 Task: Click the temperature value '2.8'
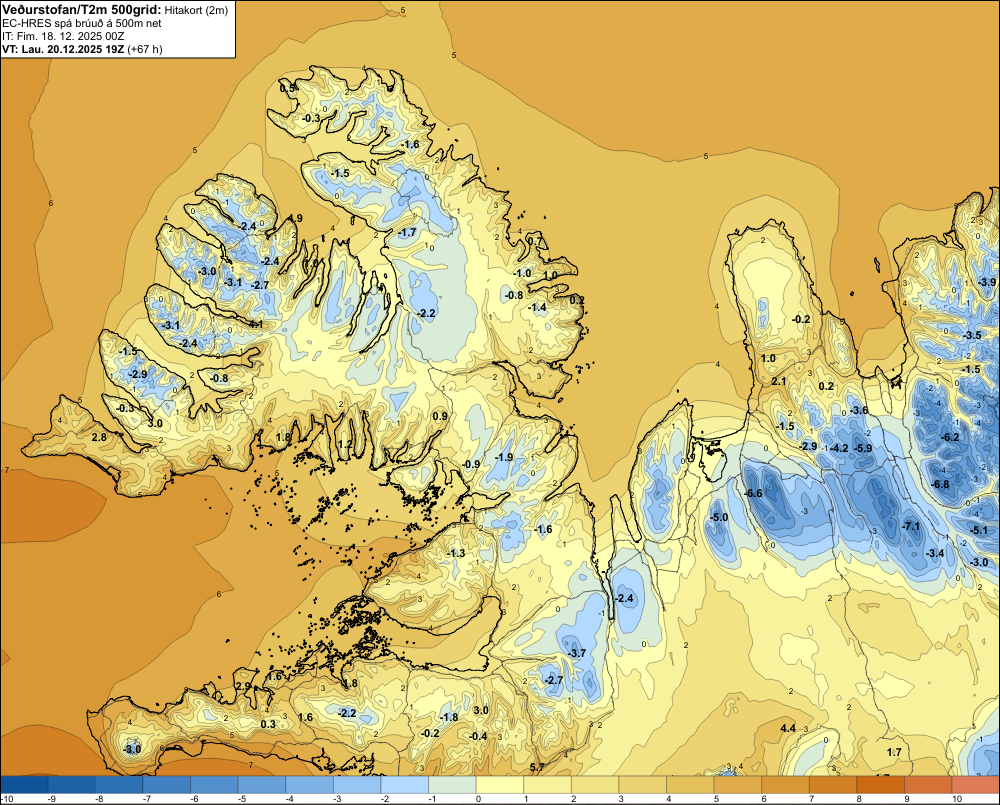tap(99, 437)
